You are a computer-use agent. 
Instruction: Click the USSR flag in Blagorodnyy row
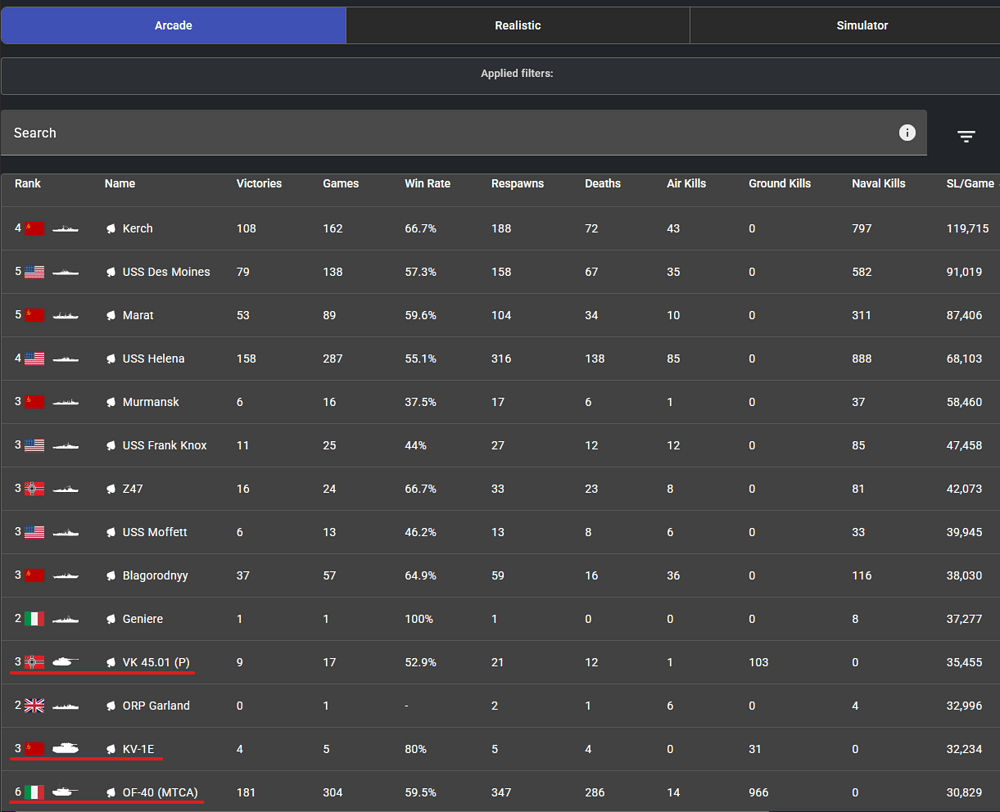(34, 575)
